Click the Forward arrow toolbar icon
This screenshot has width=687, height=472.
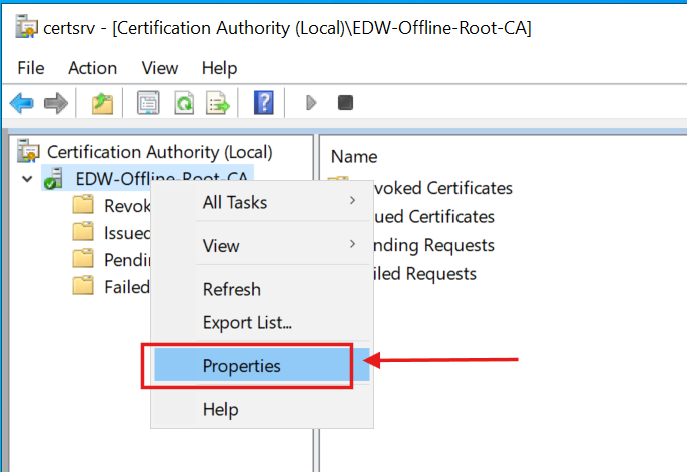(56, 103)
